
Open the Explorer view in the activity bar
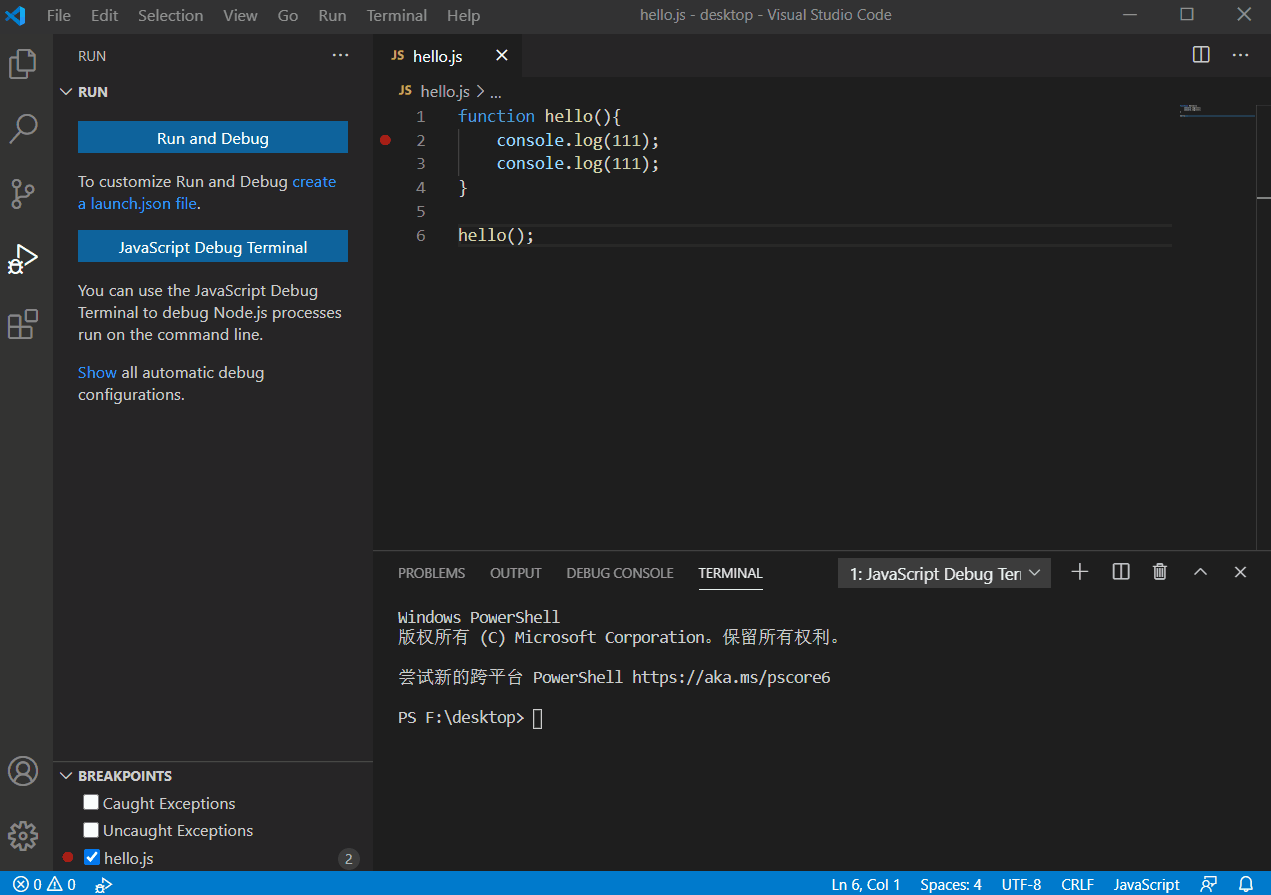pyautogui.click(x=23, y=62)
